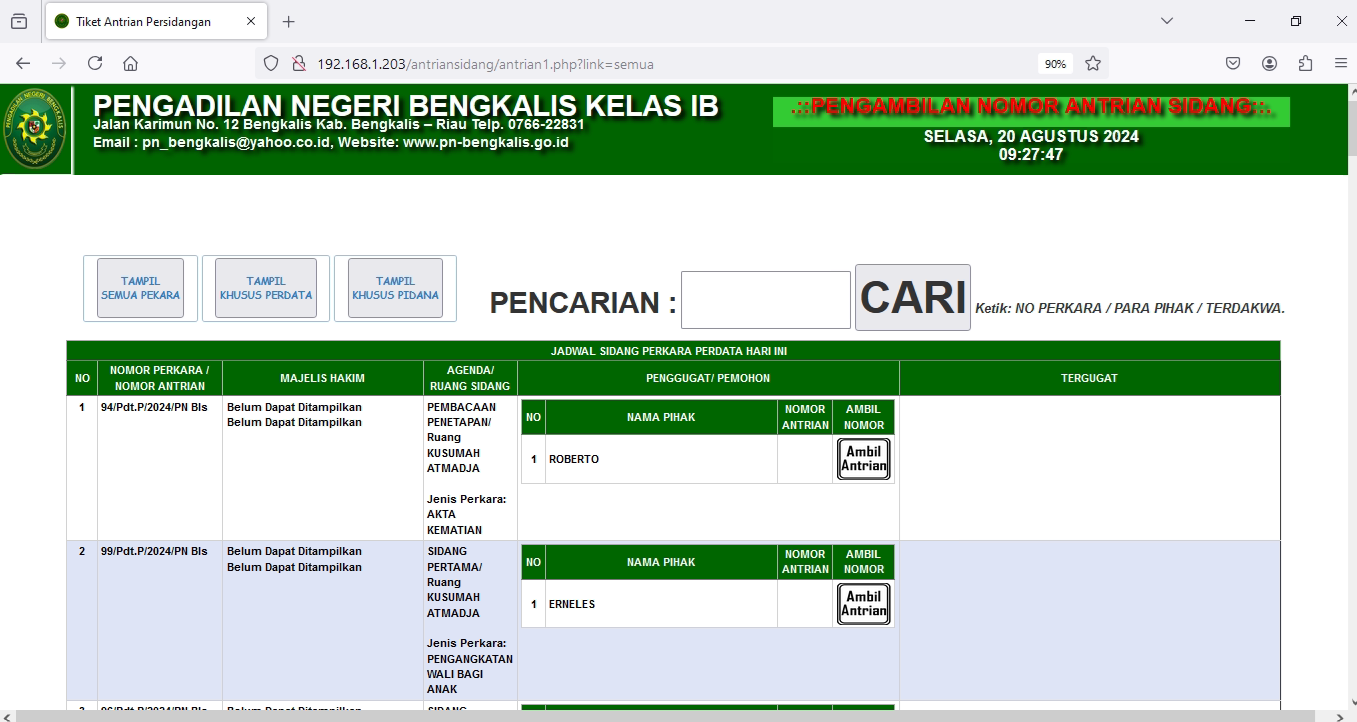This screenshot has height=722, width=1357.
Task: Click Tampil Semua Perkara button
Action: click(x=140, y=288)
